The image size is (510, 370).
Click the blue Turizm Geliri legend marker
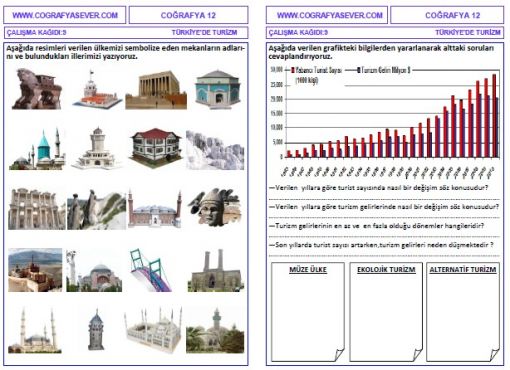coord(359,70)
